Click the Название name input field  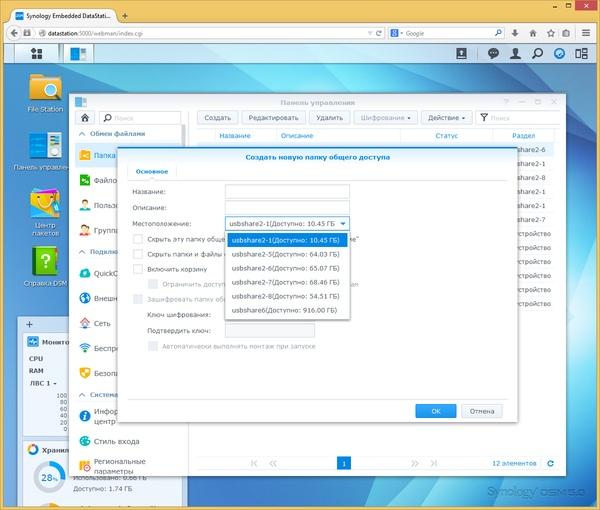pos(287,191)
